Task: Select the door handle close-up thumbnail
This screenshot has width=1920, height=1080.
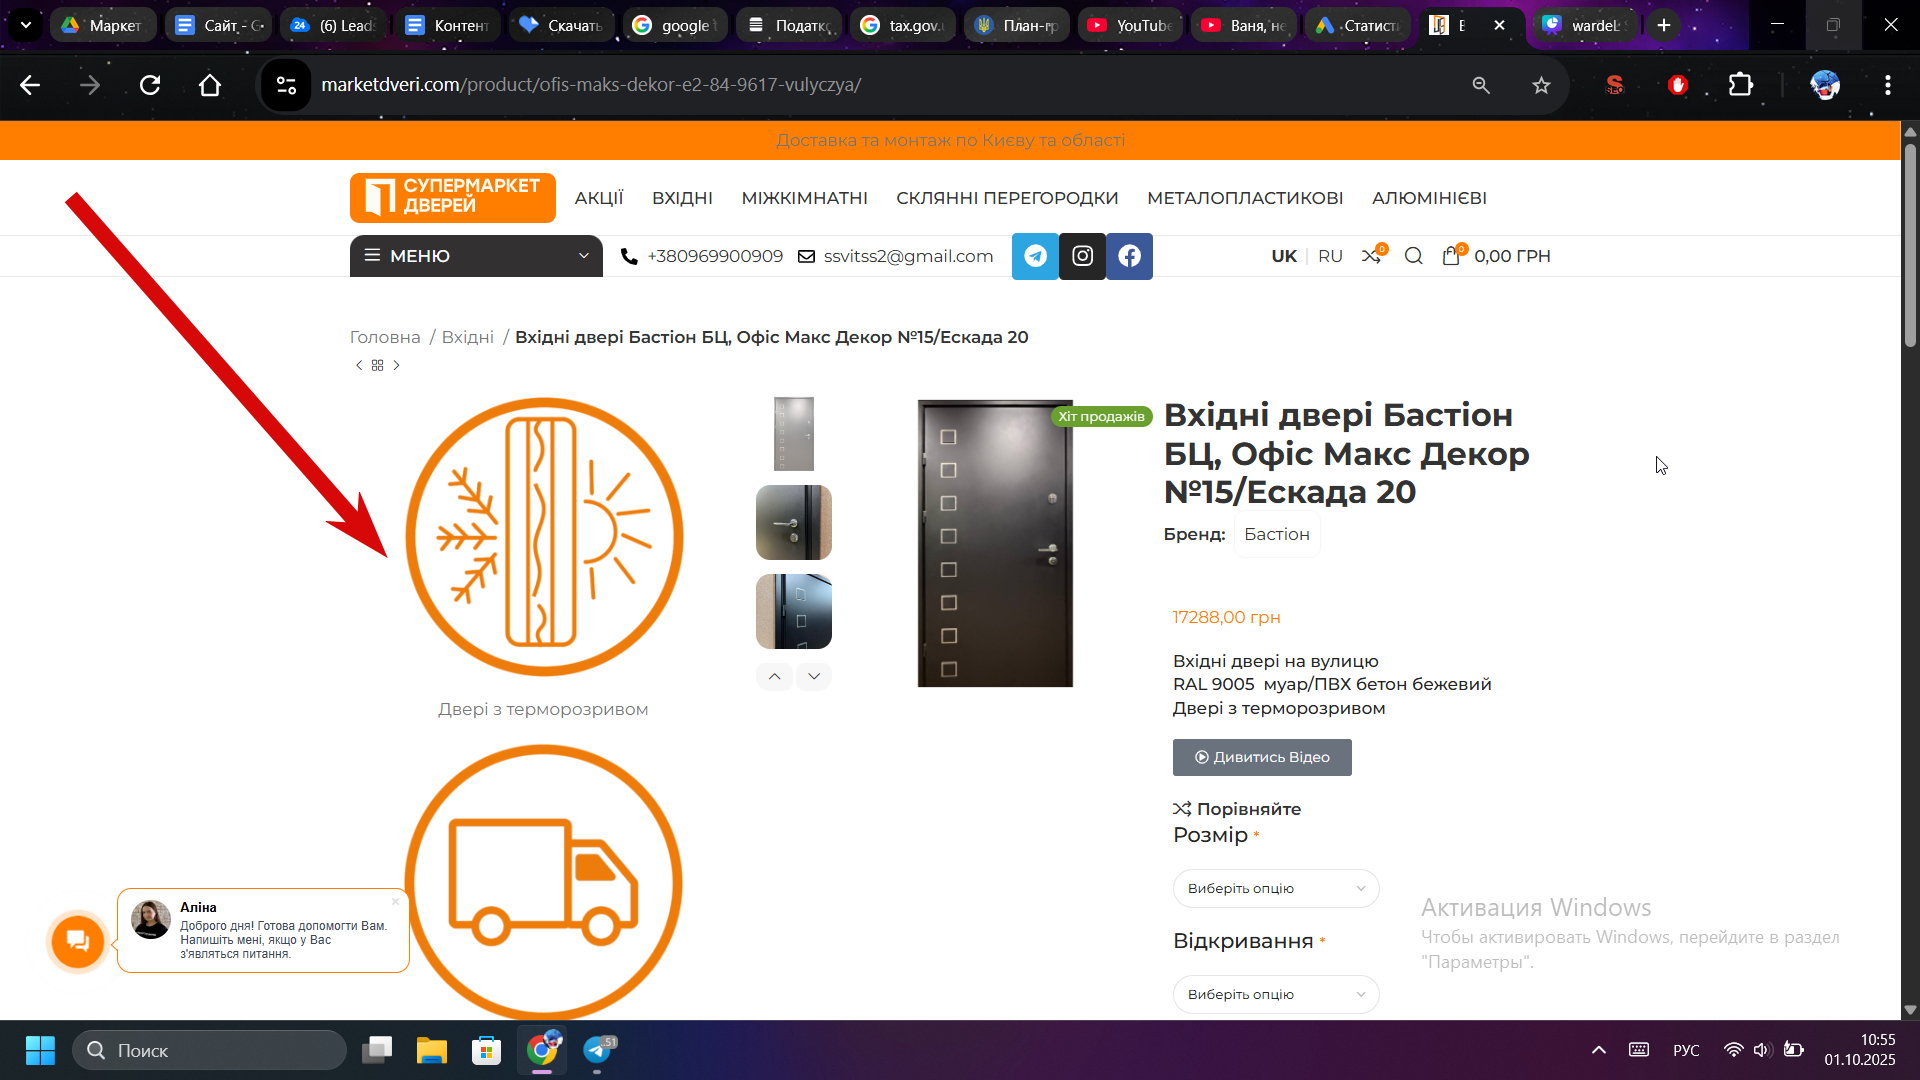Action: point(793,522)
